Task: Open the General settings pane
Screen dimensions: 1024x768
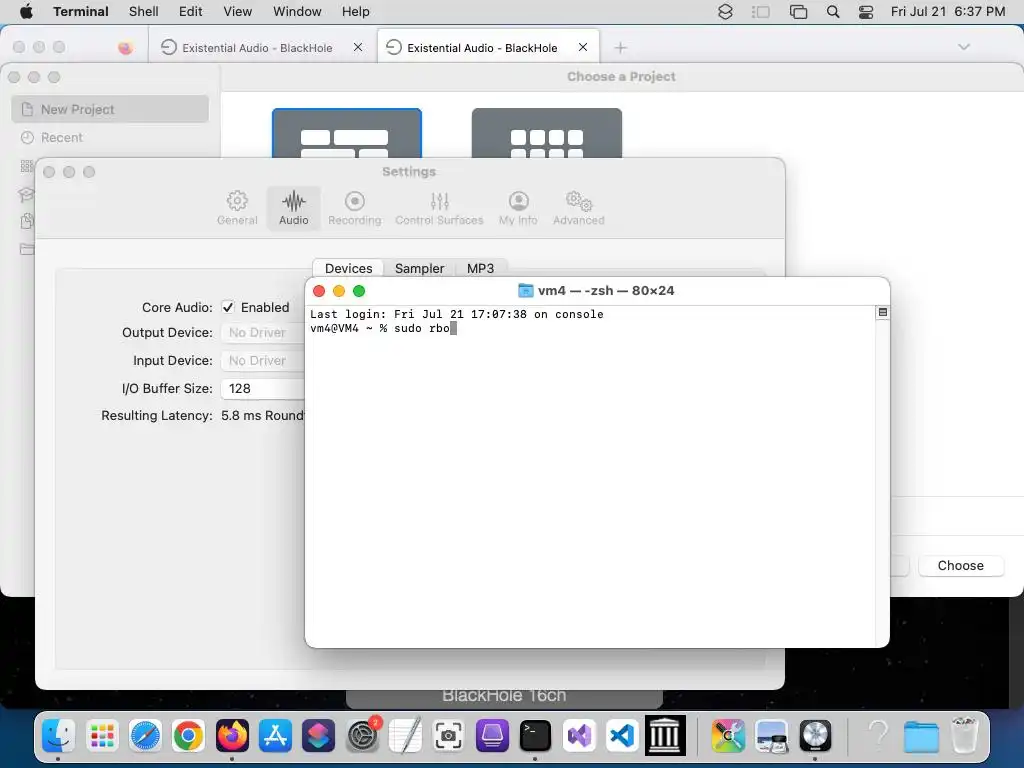Action: click(x=237, y=208)
